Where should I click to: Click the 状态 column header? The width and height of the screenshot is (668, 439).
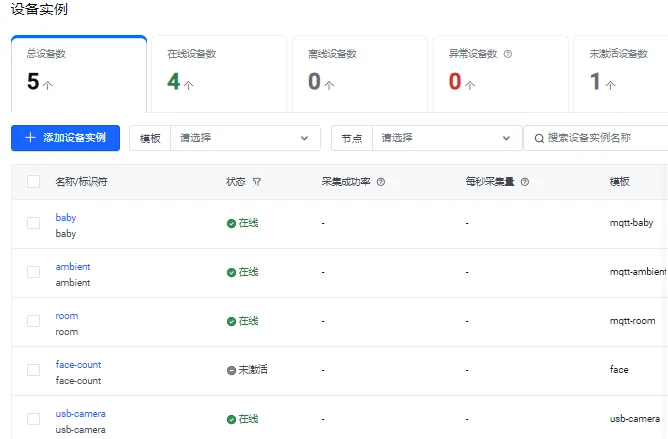[x=236, y=182]
